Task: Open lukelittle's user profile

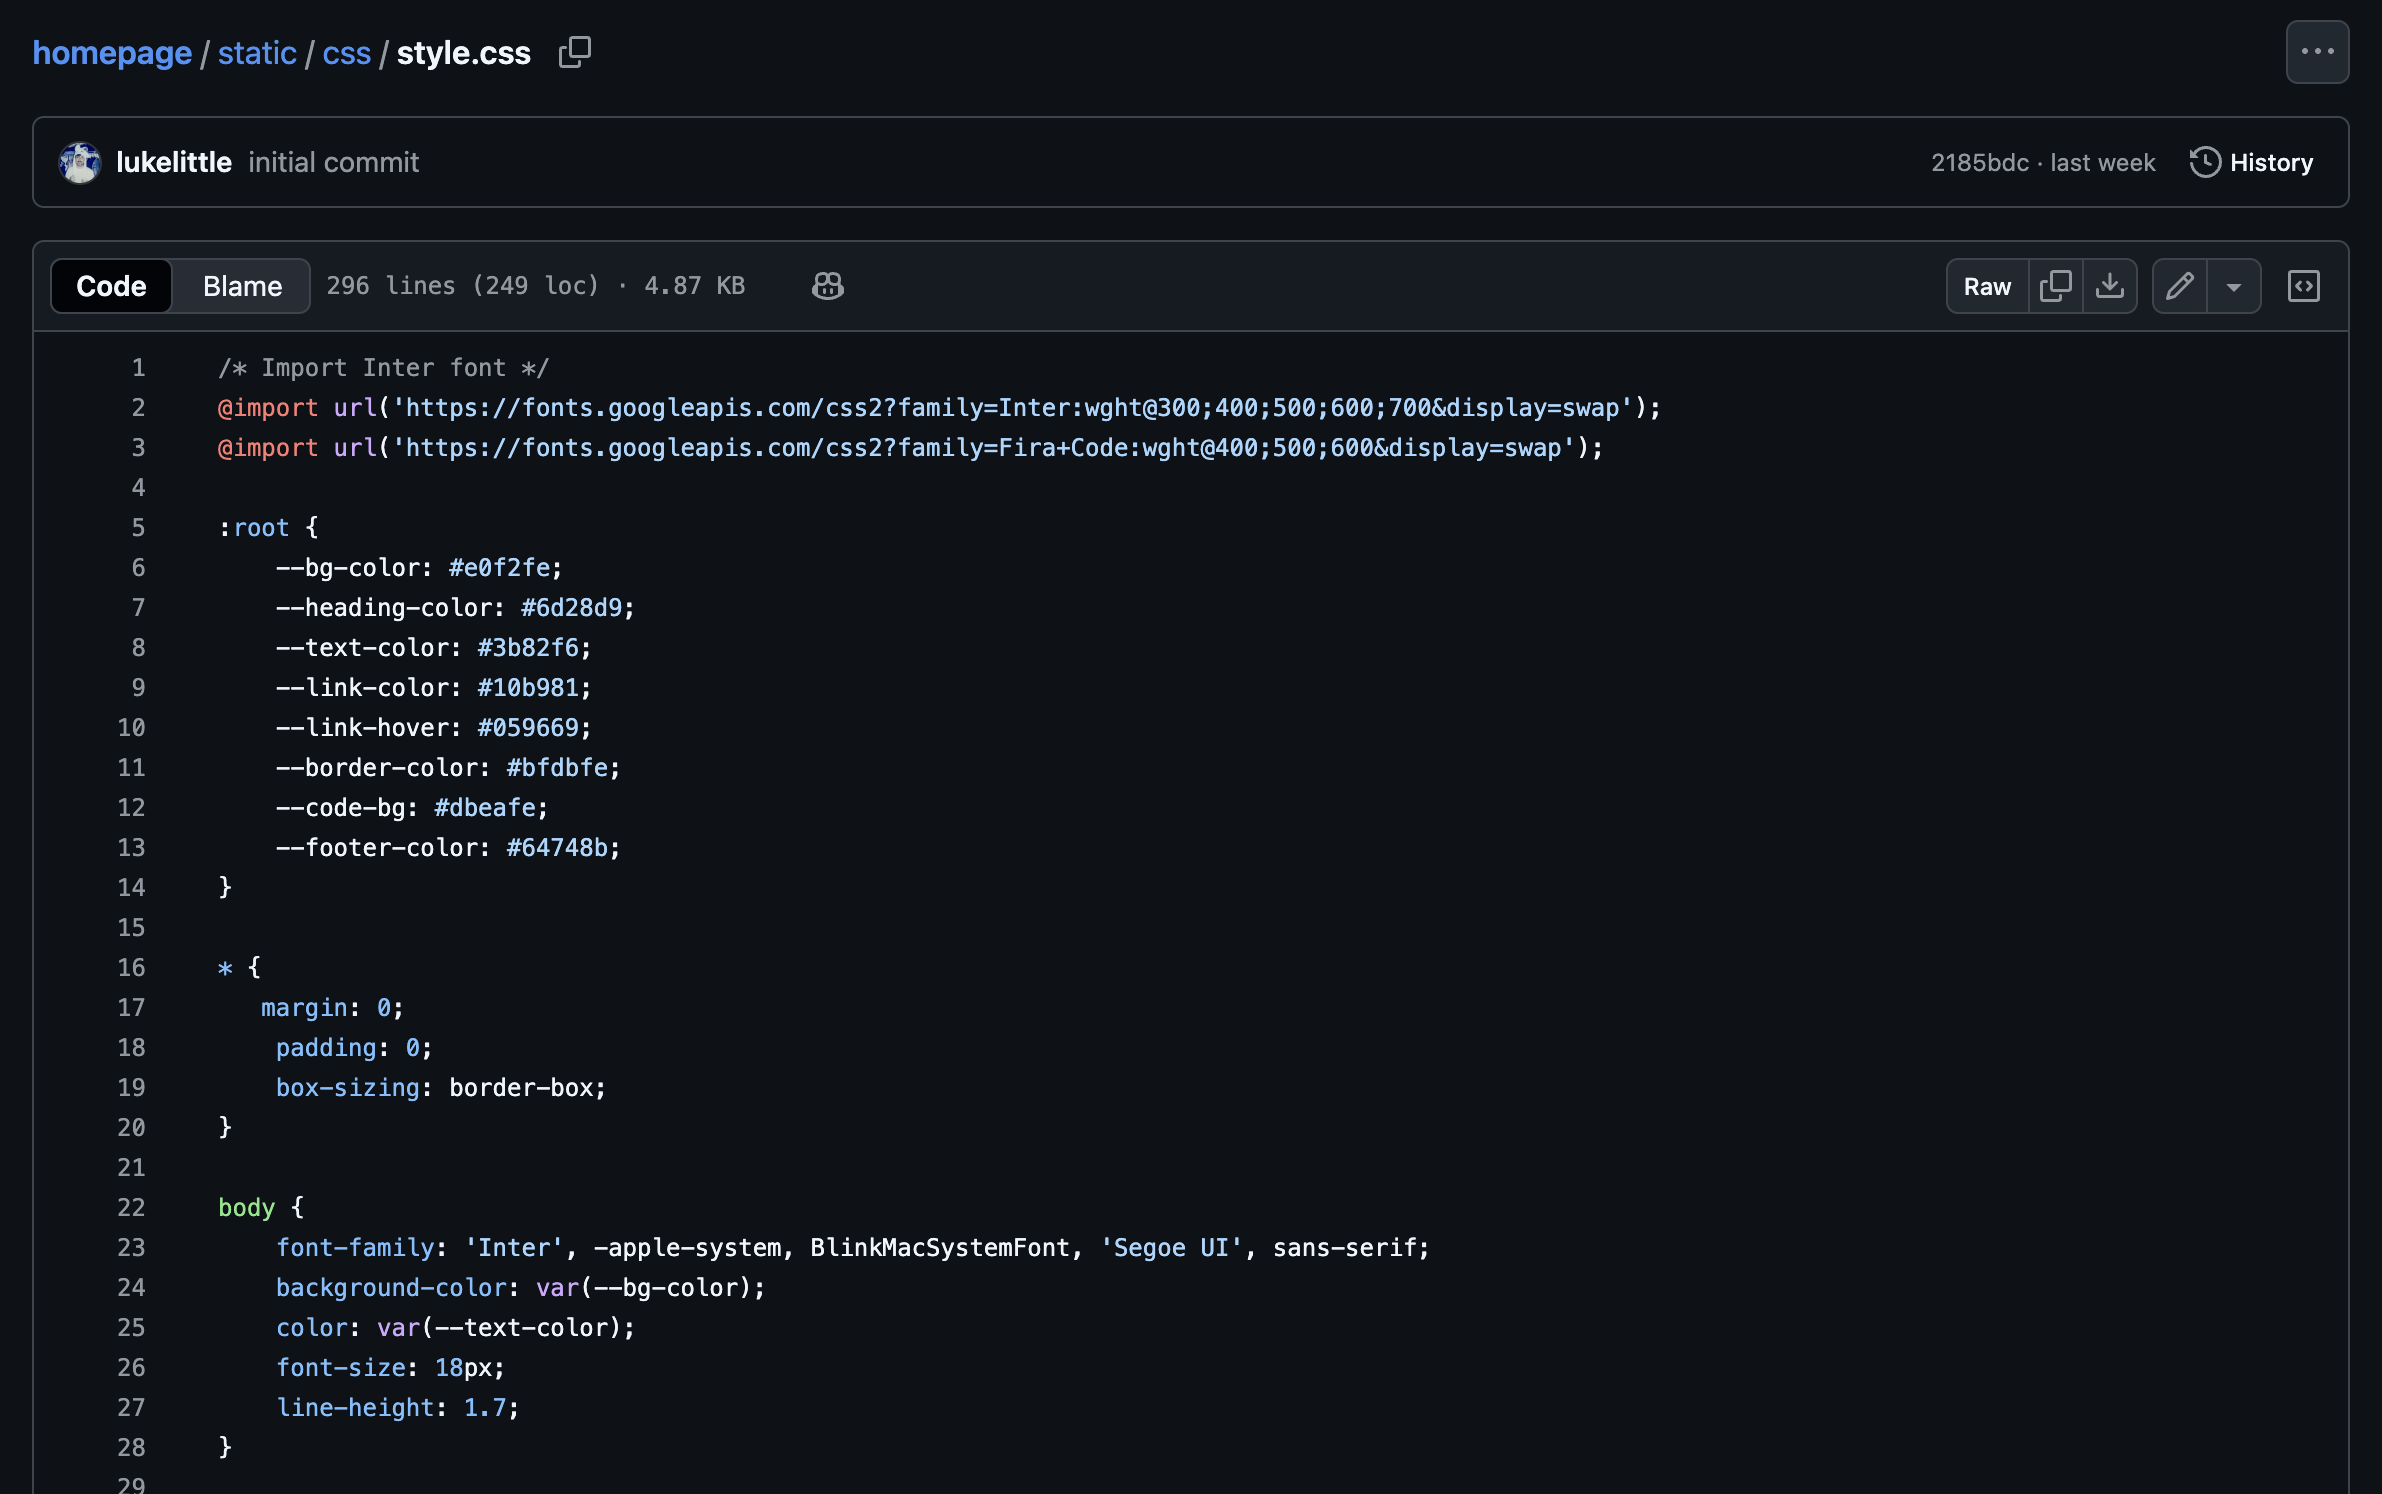Action: 174,162
